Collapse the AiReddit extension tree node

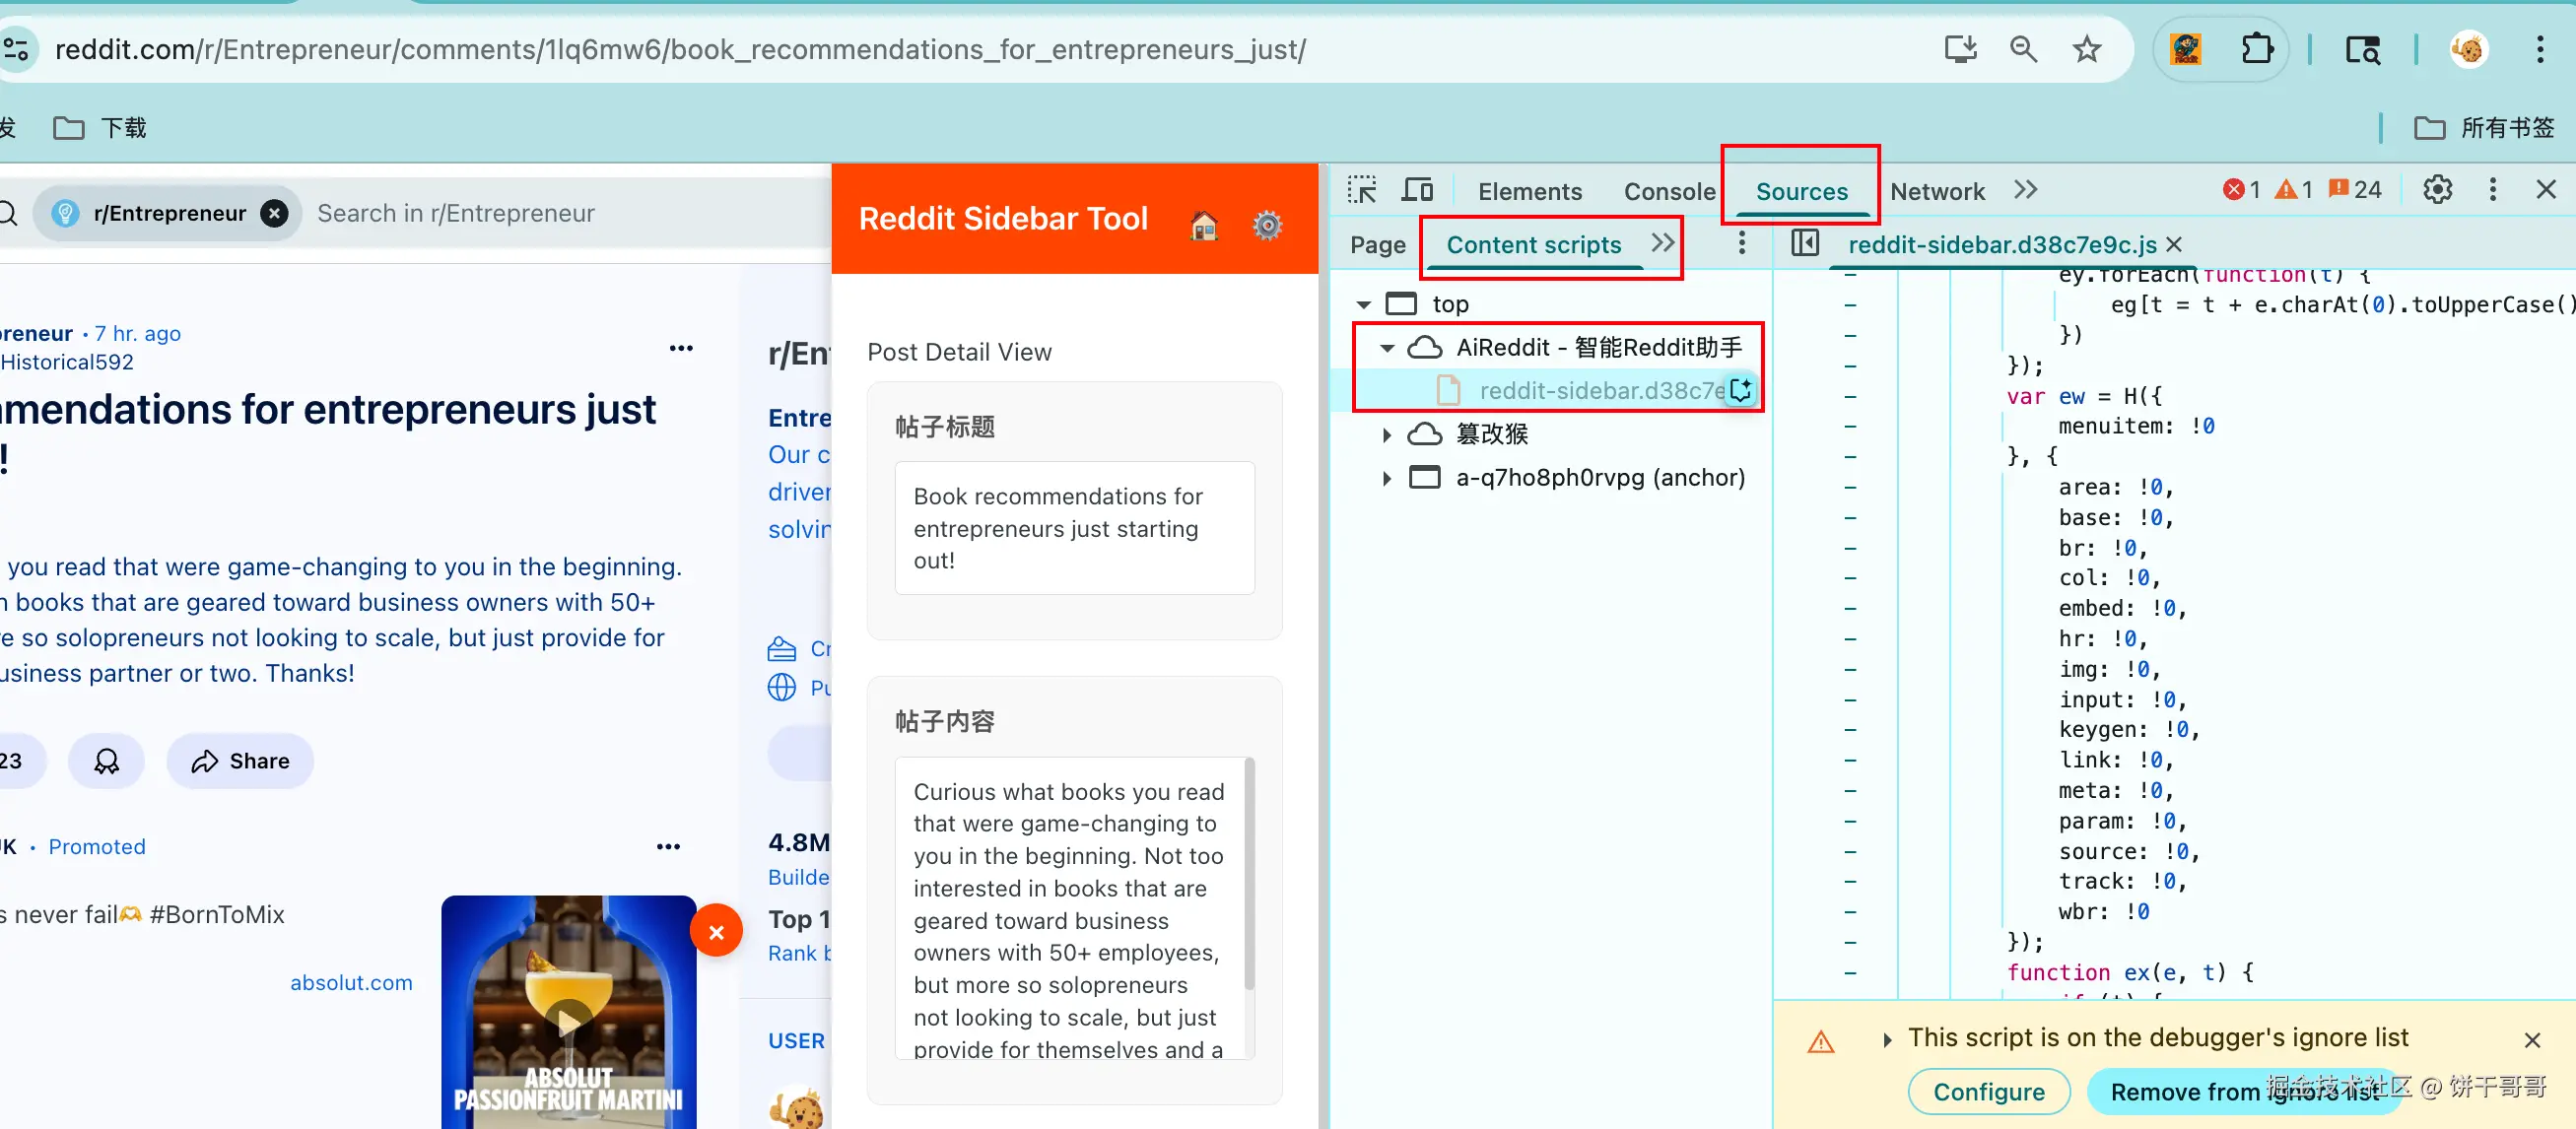coord(1387,348)
